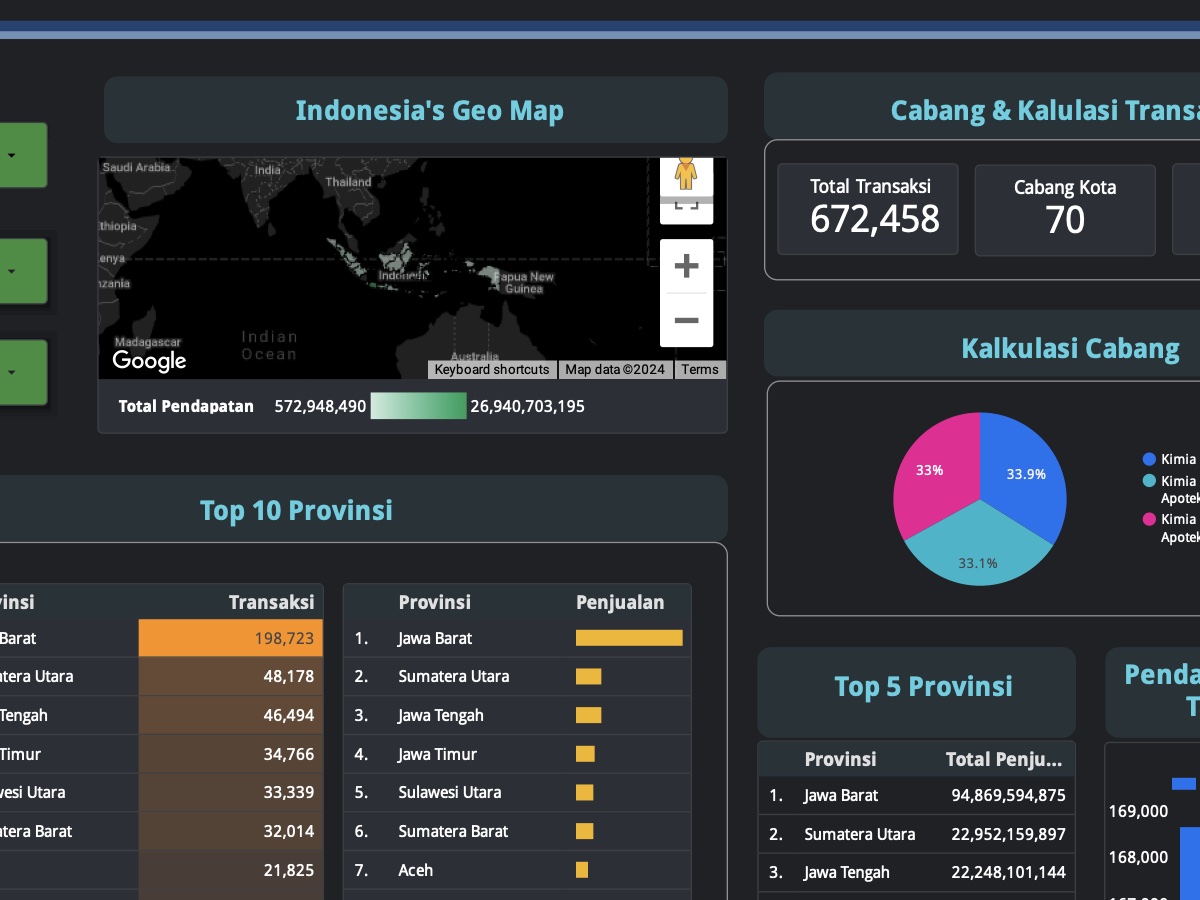Image resolution: width=1200 pixels, height=900 pixels.
Task: Click the 572,948,490 minimum legend value
Action: pos(320,406)
